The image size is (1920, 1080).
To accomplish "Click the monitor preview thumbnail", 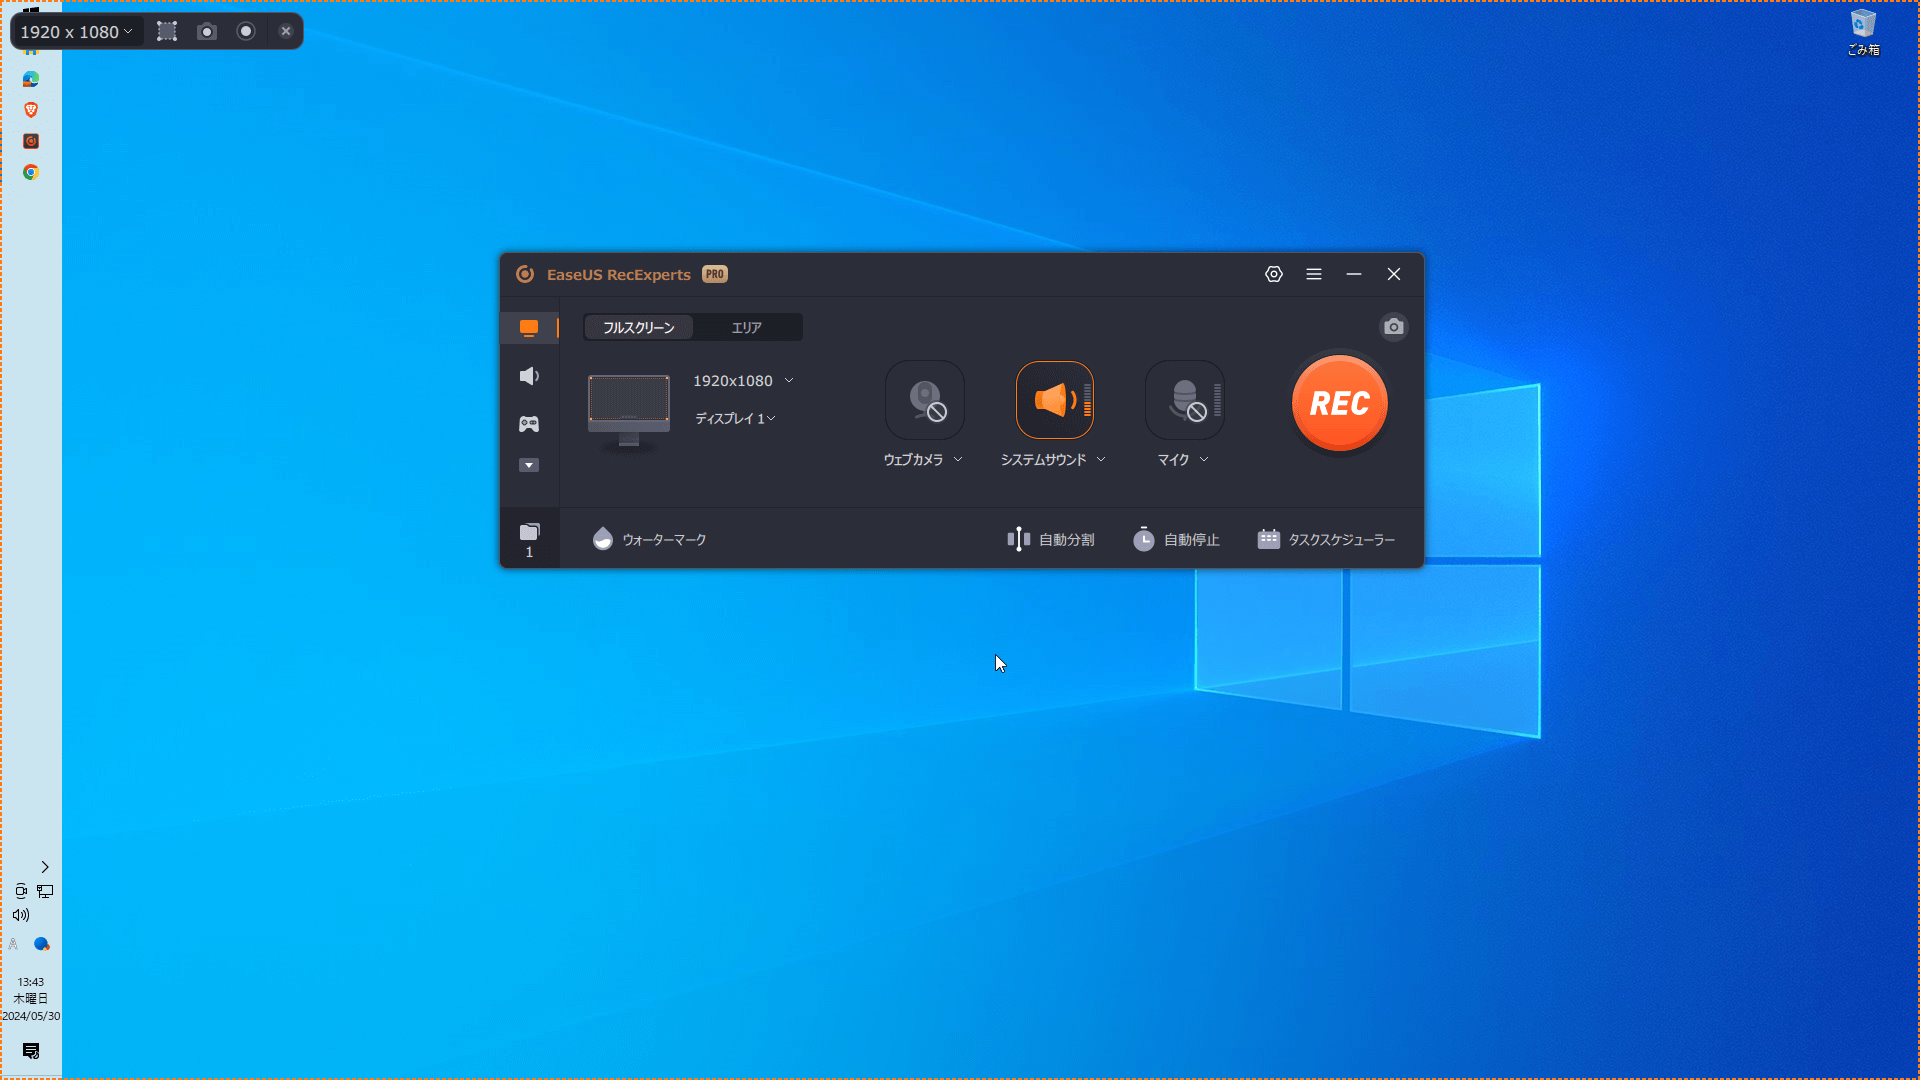I will pos(628,409).
